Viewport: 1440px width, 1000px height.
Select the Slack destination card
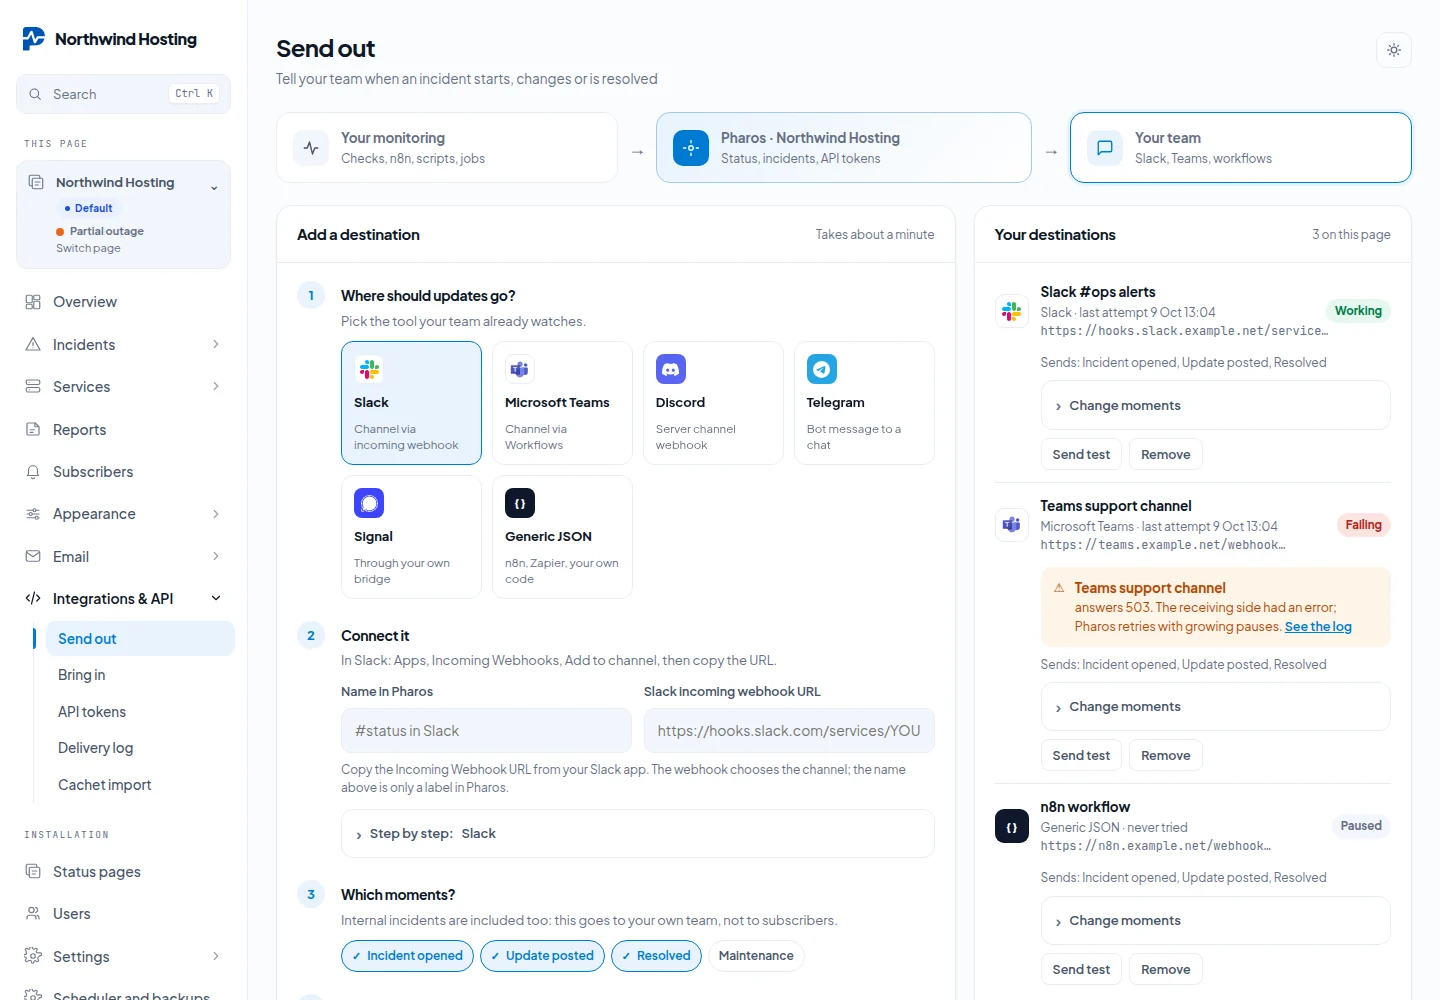411,403
